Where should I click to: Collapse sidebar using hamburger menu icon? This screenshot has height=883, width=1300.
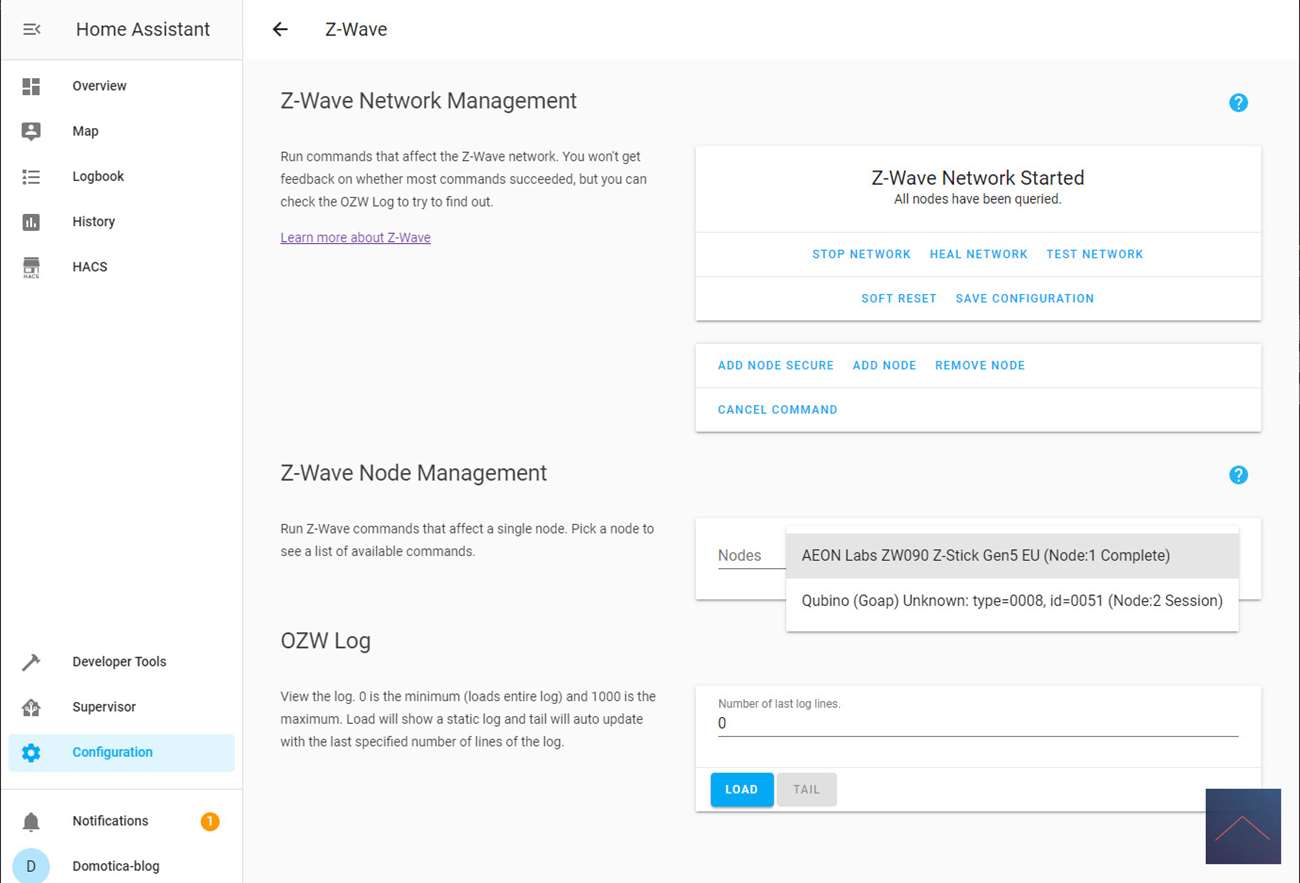[x=31, y=29]
